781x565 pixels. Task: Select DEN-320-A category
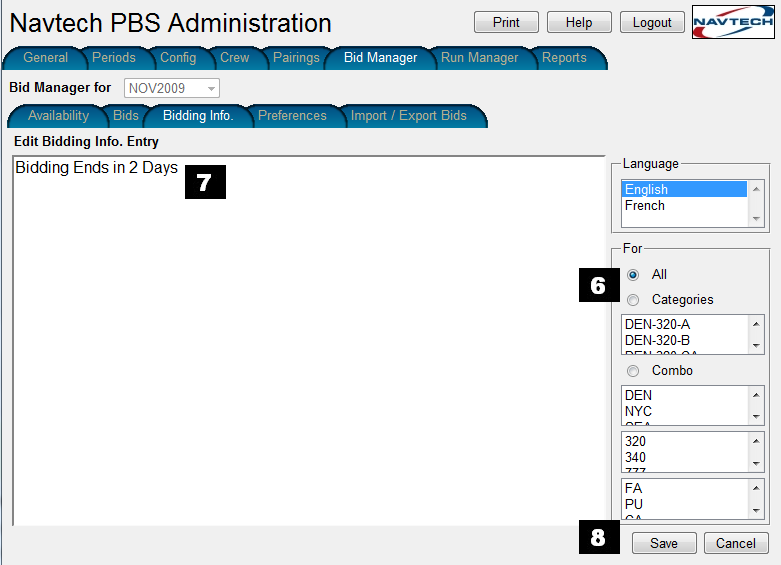pyautogui.click(x=684, y=324)
